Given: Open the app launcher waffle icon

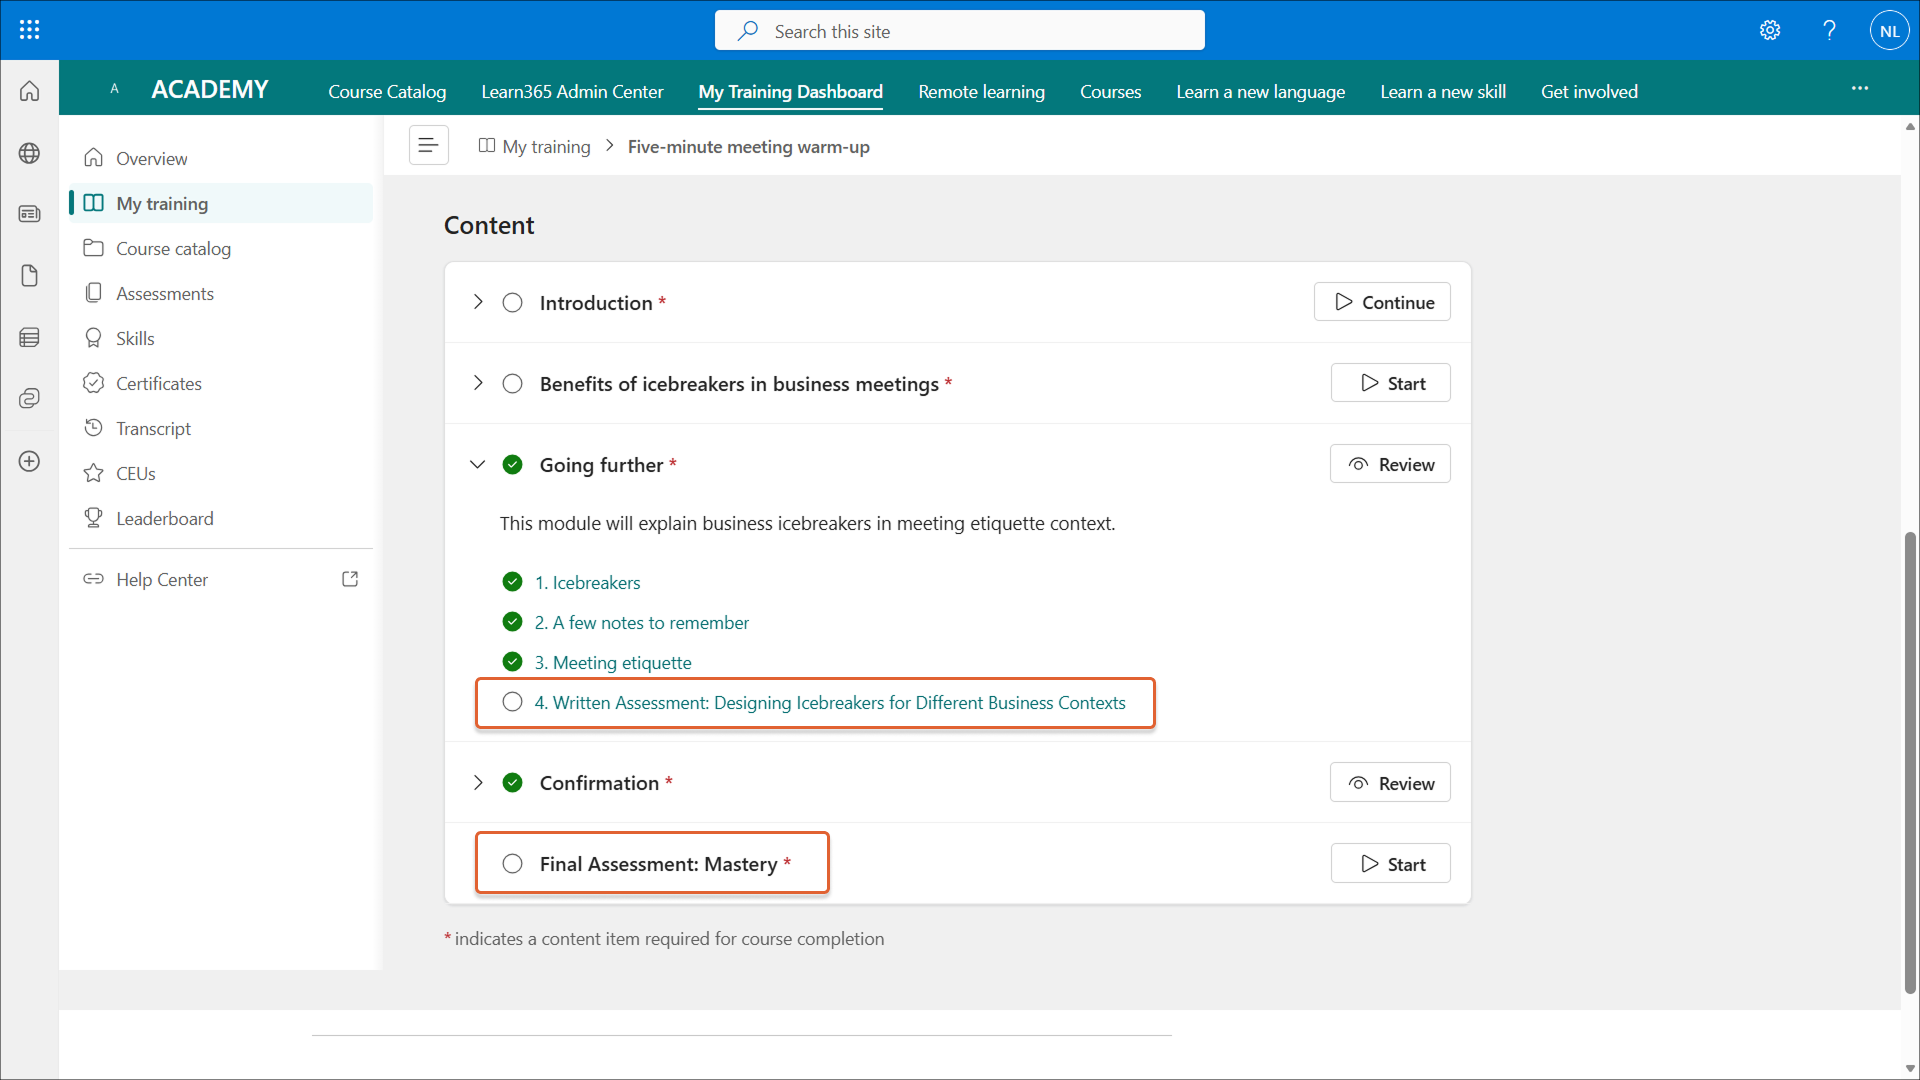Looking at the screenshot, I should (29, 30).
